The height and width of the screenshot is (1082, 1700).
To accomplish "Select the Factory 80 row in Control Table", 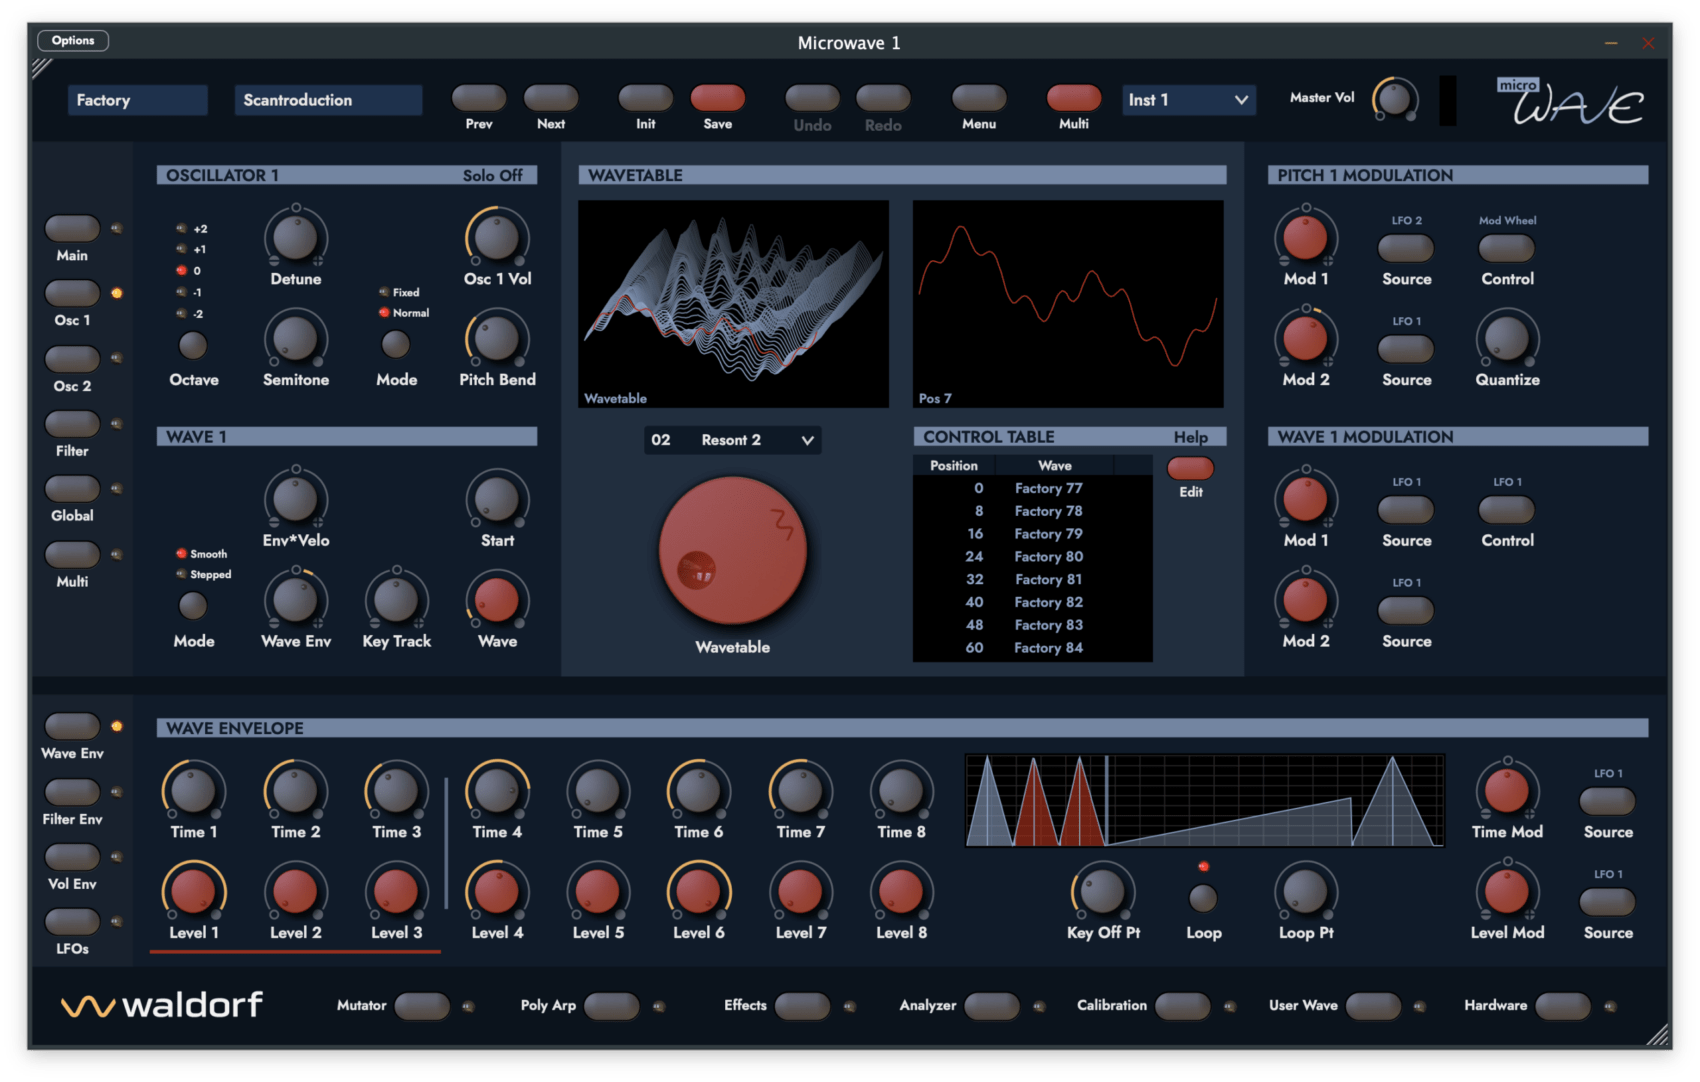I will [1032, 557].
